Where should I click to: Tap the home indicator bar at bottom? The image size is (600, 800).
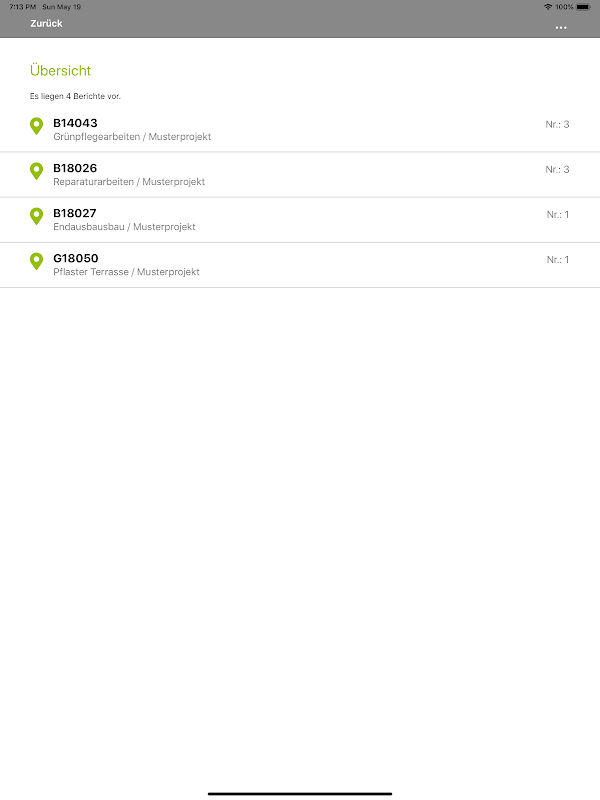coord(300,793)
